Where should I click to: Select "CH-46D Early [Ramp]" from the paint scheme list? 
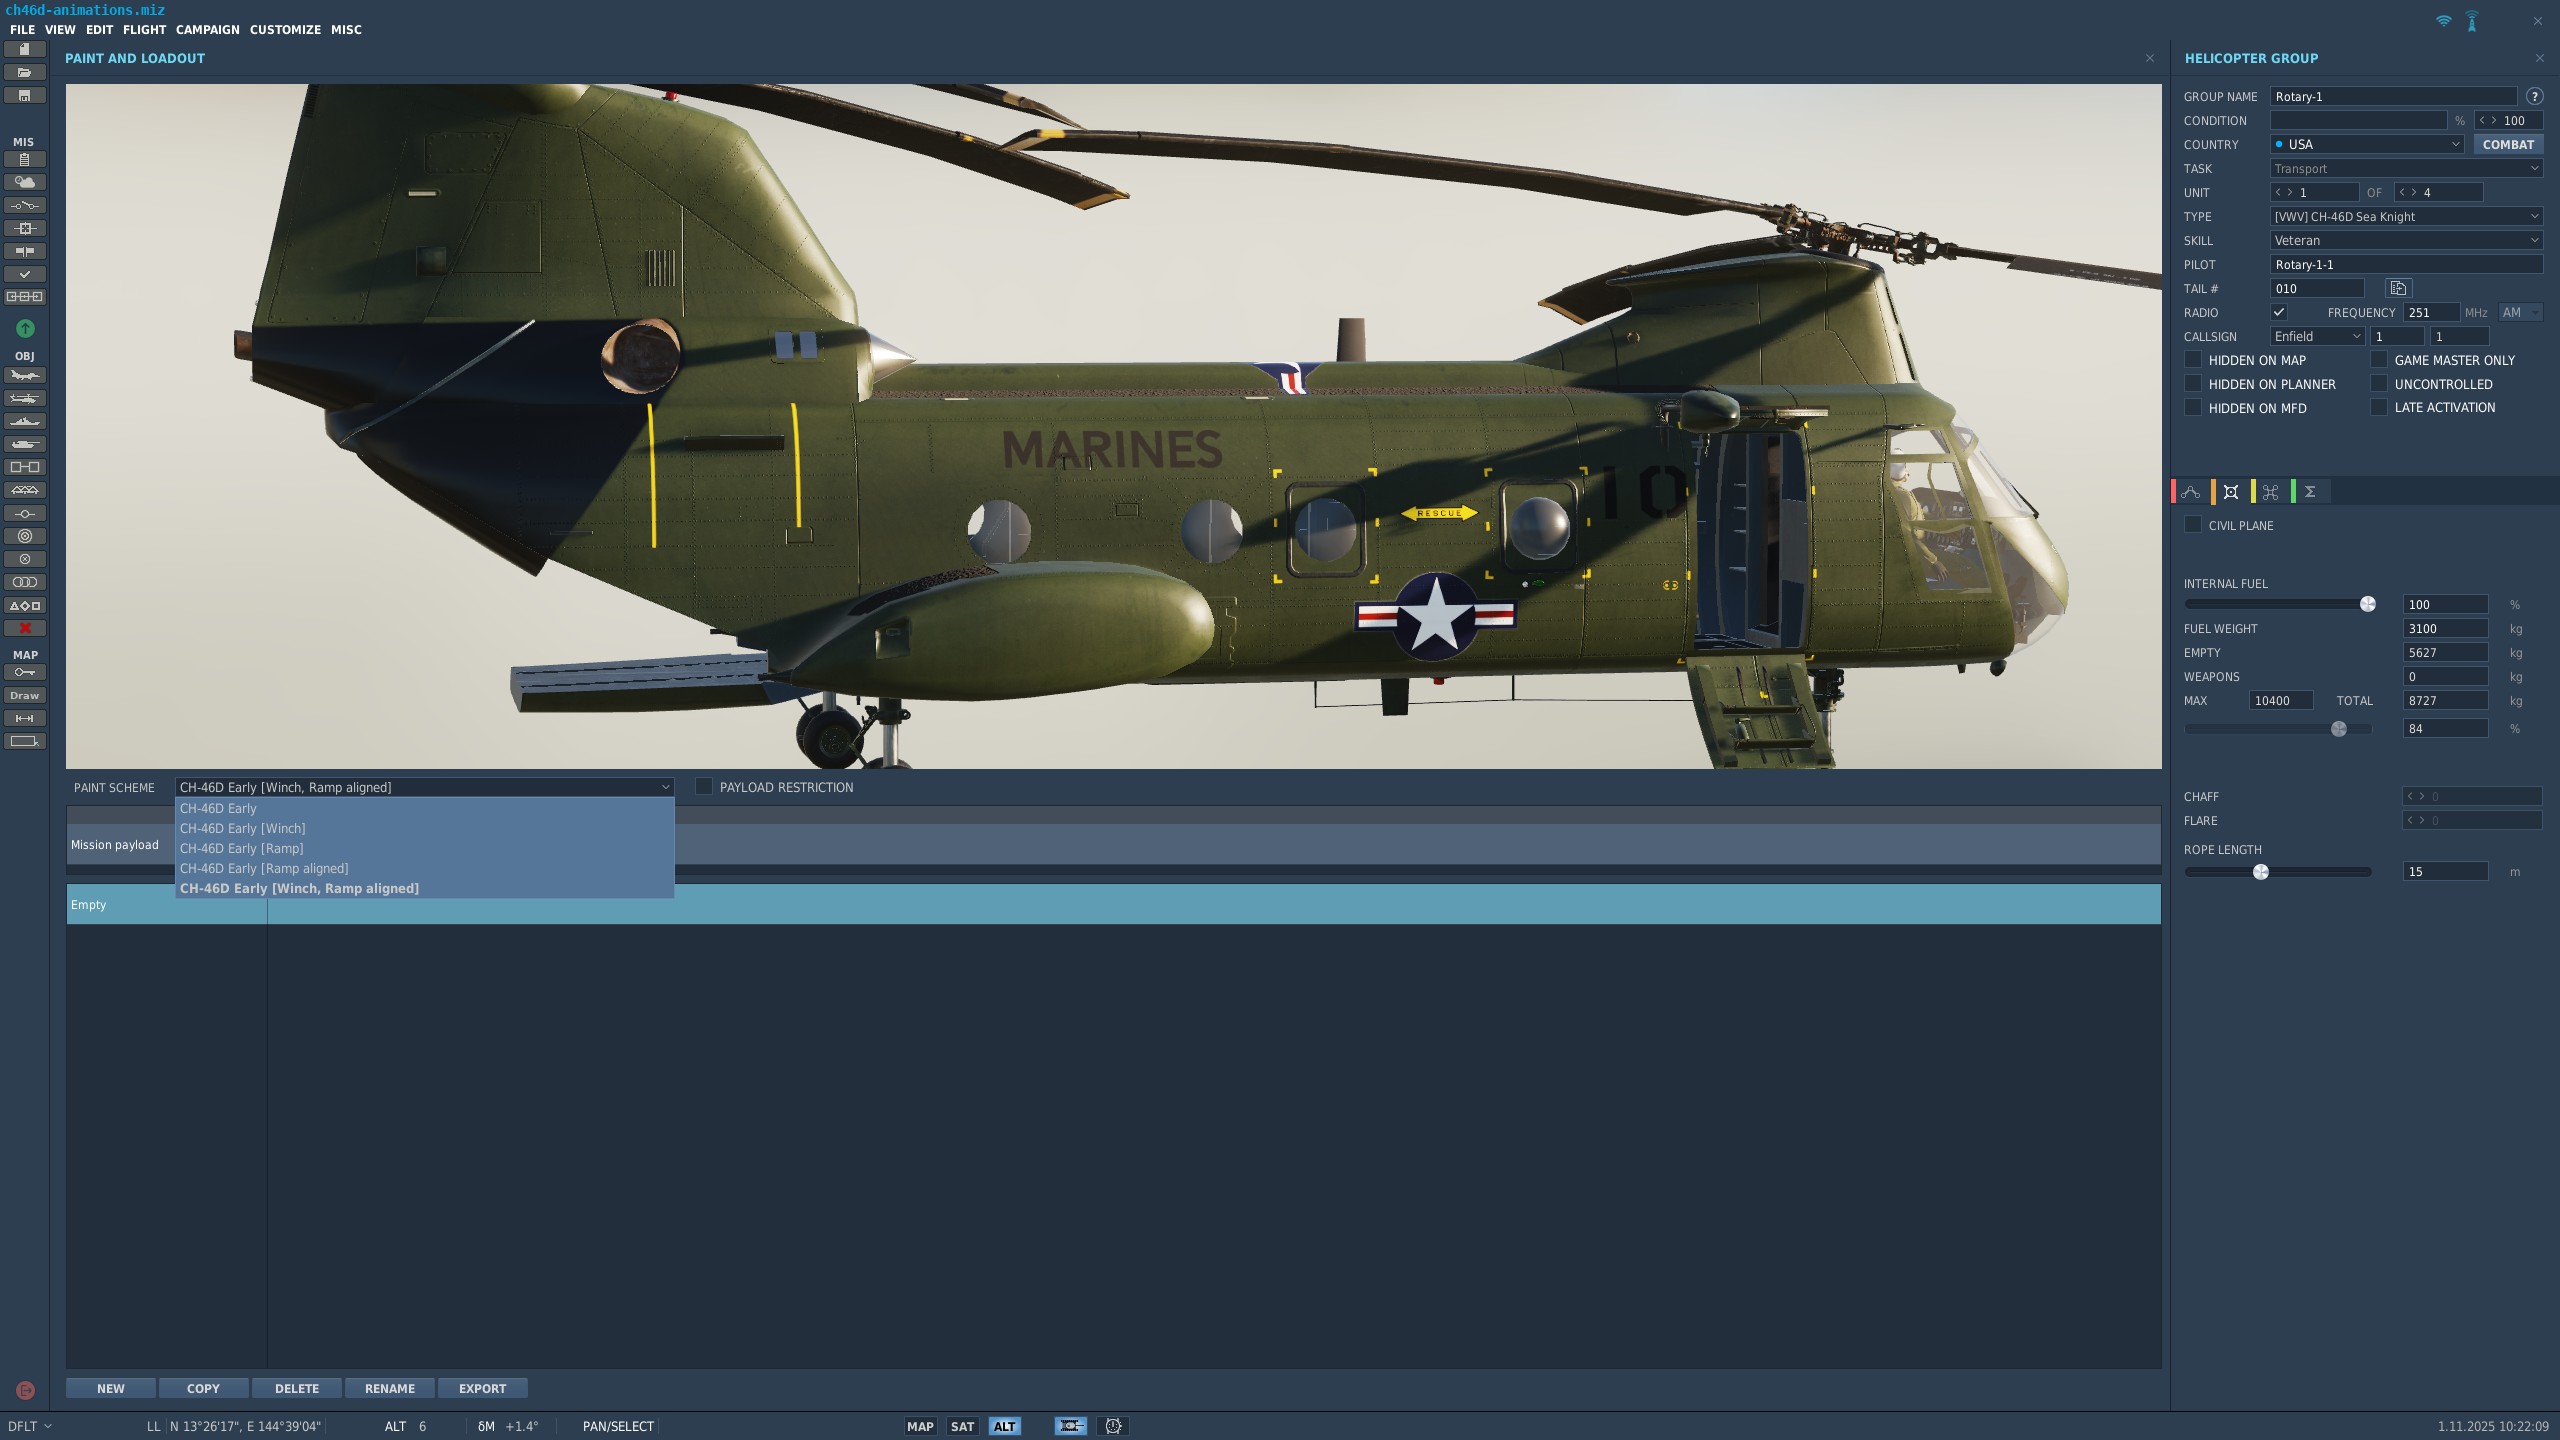tap(242, 848)
